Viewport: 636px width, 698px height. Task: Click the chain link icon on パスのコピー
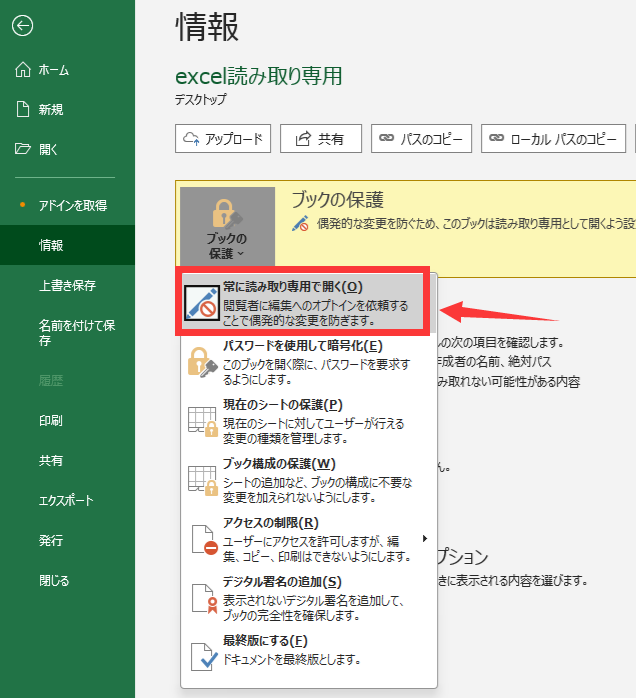pyautogui.click(x=386, y=138)
